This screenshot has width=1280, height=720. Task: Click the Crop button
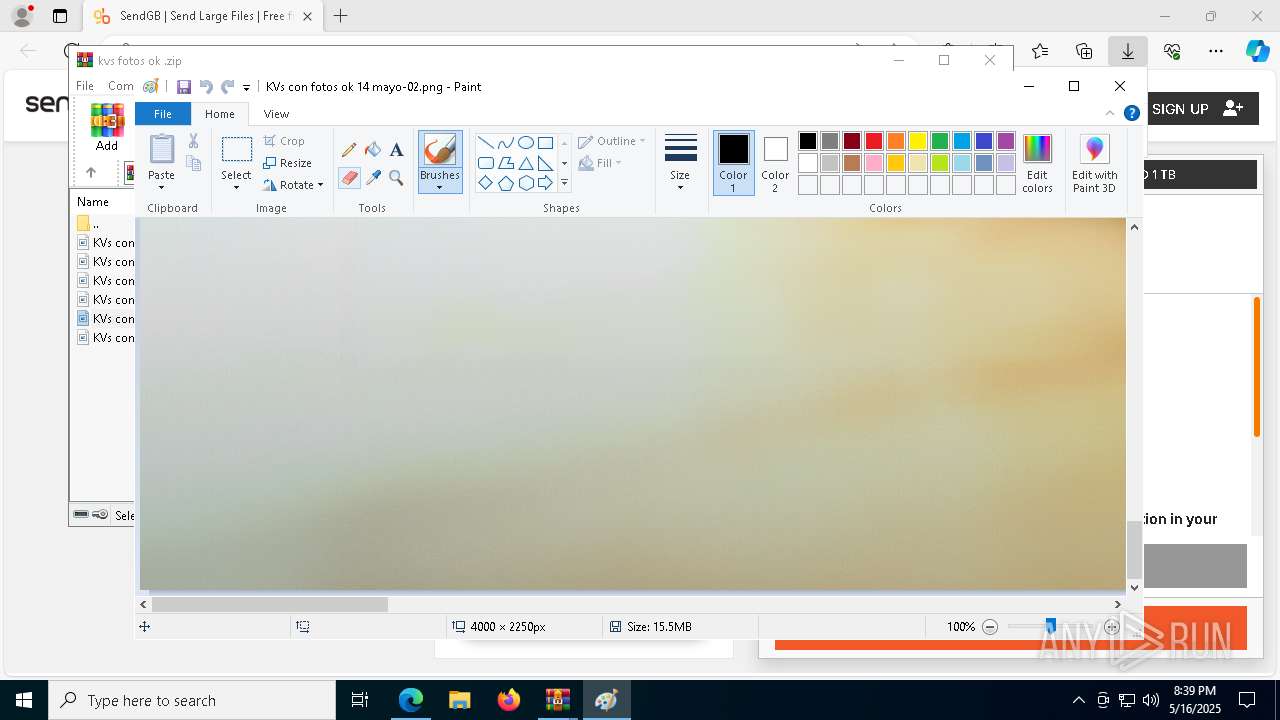coord(284,141)
